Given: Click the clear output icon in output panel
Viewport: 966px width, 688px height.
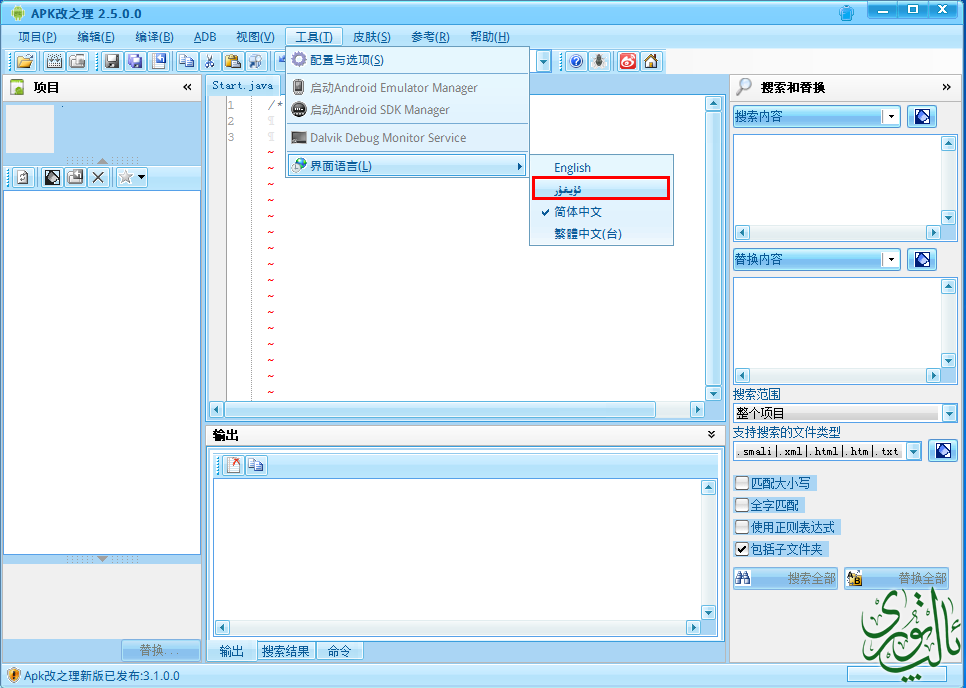Looking at the screenshot, I should click(x=233, y=465).
